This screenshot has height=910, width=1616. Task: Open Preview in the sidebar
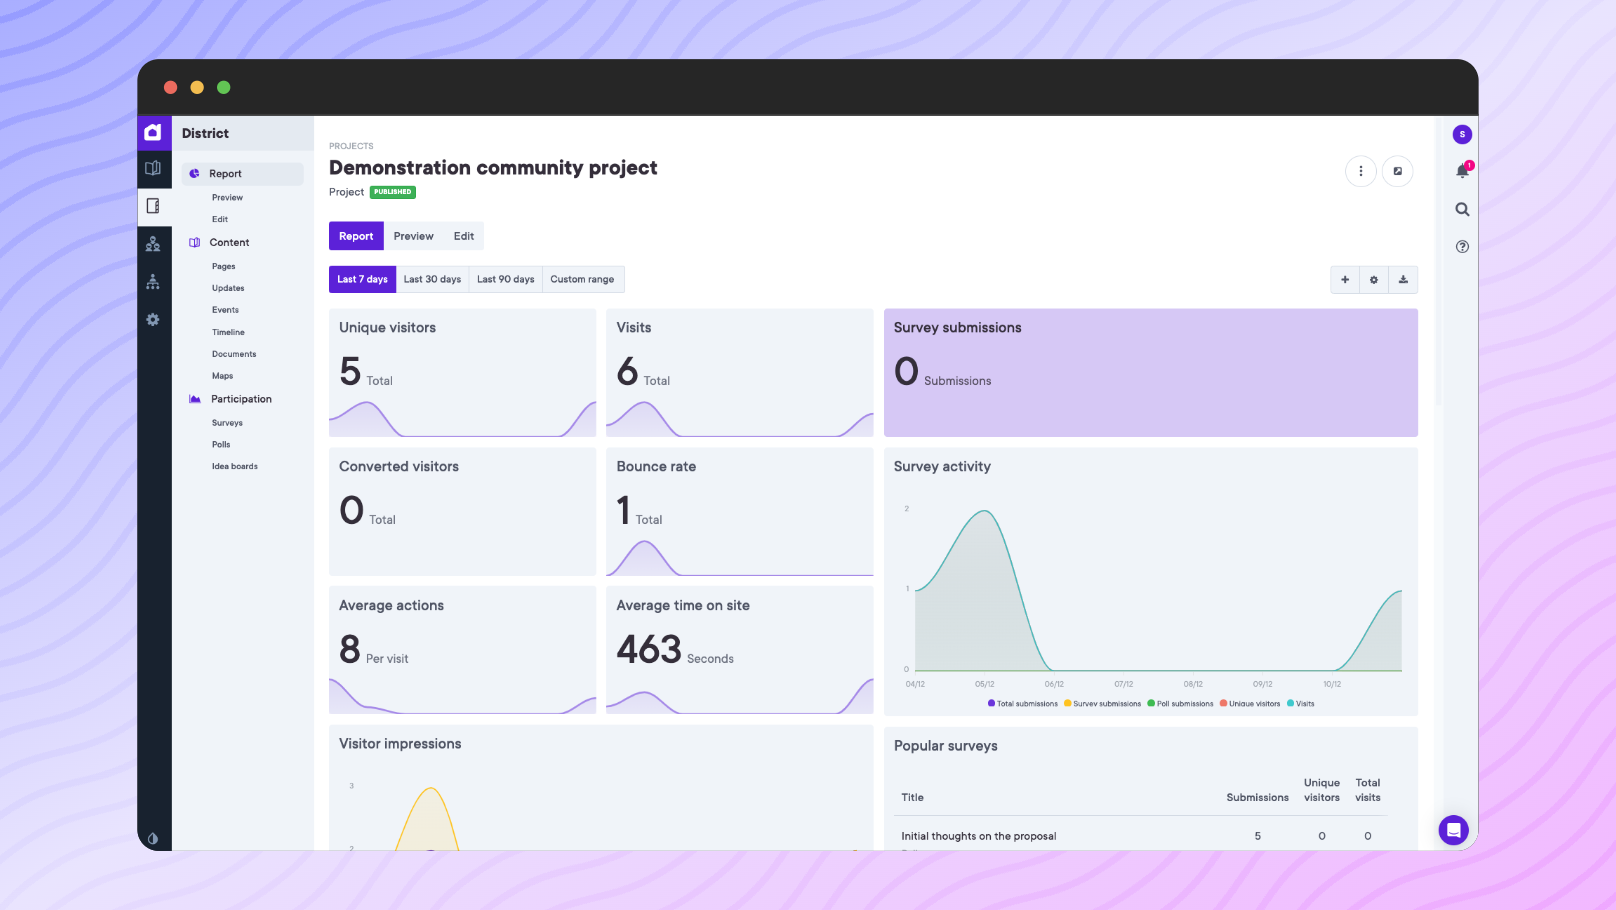pyautogui.click(x=227, y=198)
